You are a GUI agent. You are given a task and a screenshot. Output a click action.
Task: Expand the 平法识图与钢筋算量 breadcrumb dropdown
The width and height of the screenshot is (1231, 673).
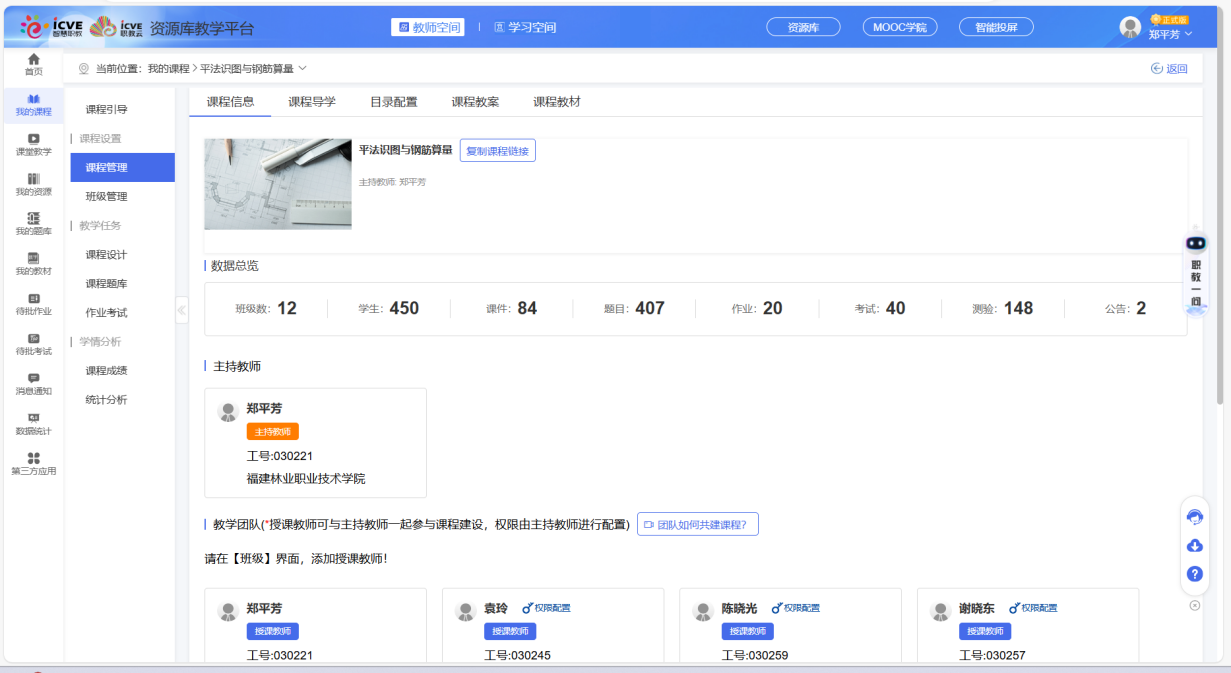(302, 68)
